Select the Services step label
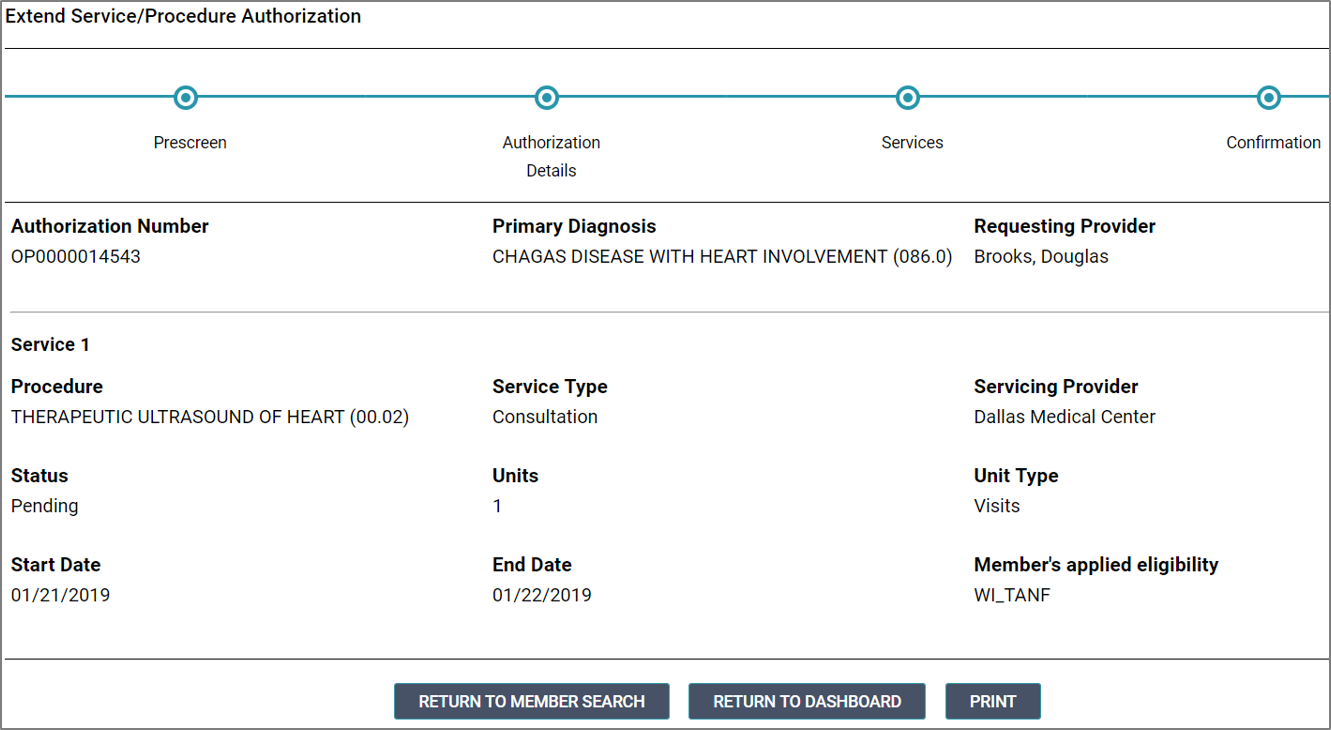 click(912, 143)
